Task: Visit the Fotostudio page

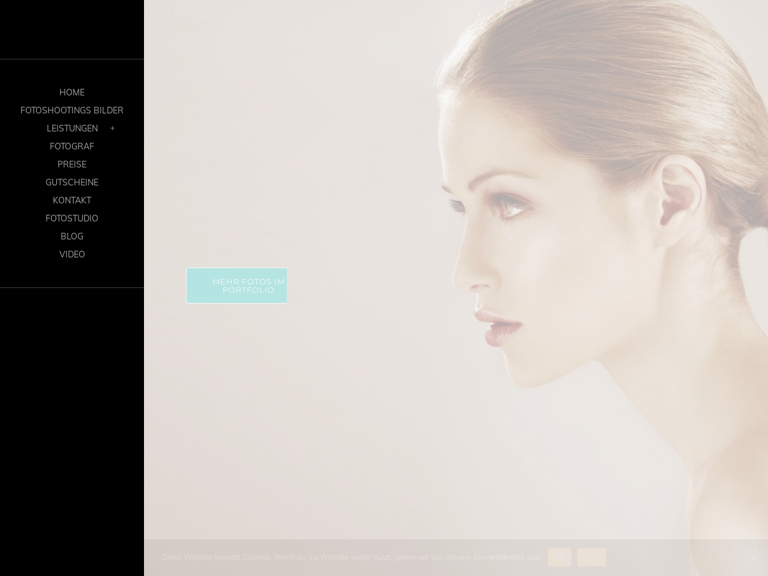Action: [x=72, y=219]
